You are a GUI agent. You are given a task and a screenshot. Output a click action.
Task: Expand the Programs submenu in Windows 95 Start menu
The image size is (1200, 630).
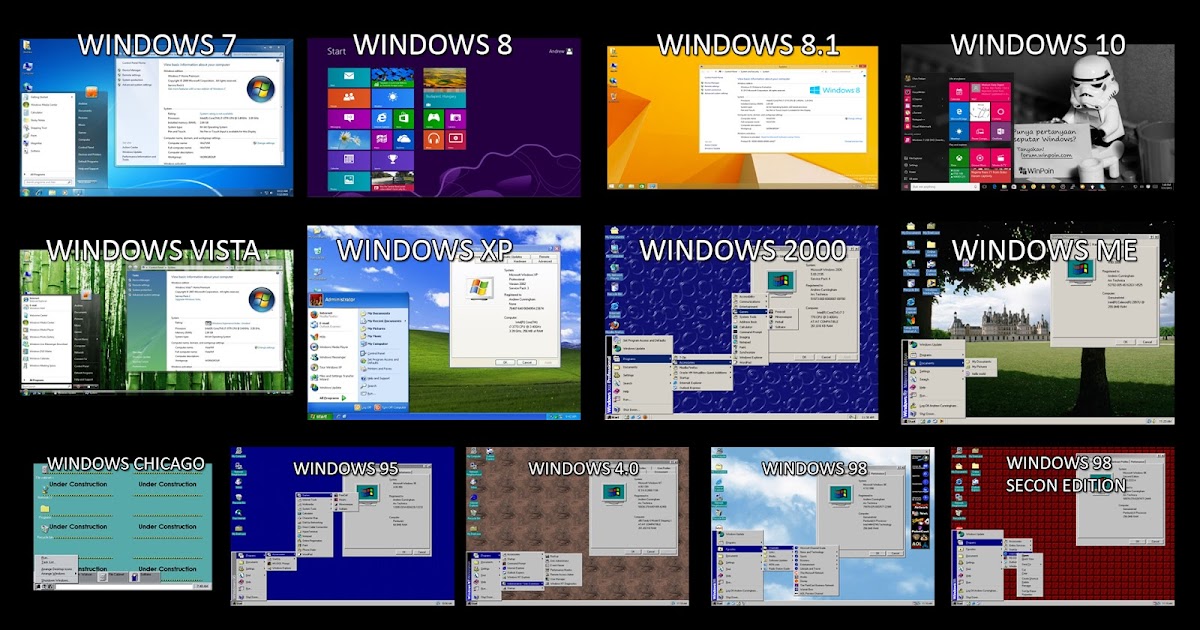click(251, 554)
